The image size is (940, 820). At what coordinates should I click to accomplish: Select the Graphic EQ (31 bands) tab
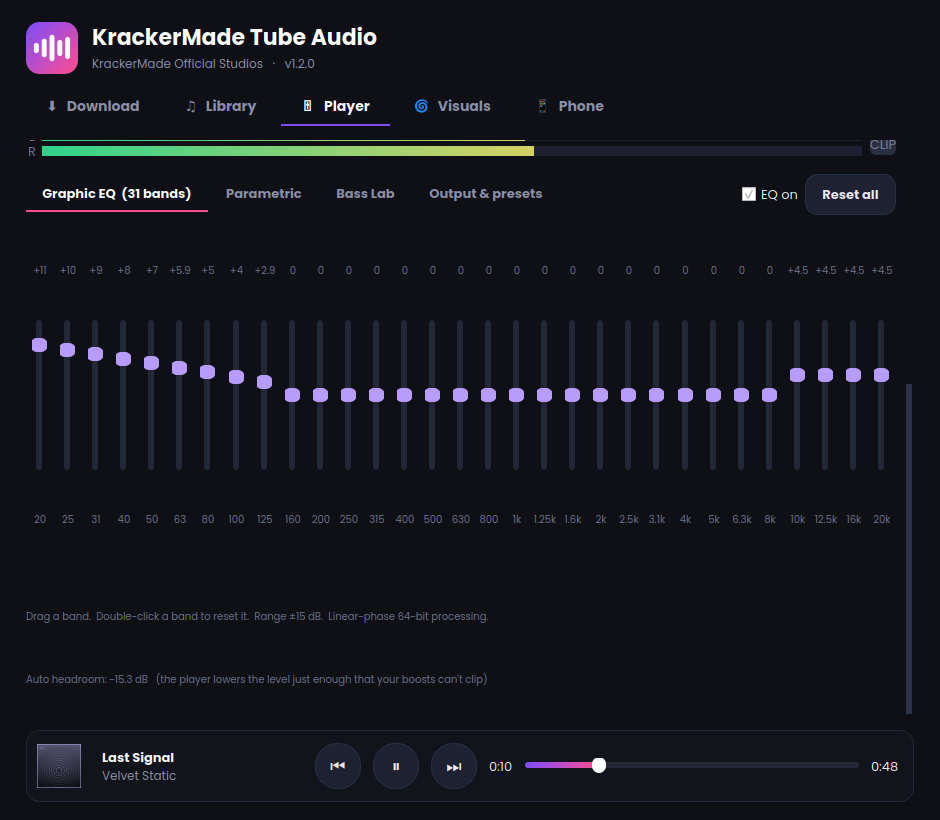(x=117, y=194)
